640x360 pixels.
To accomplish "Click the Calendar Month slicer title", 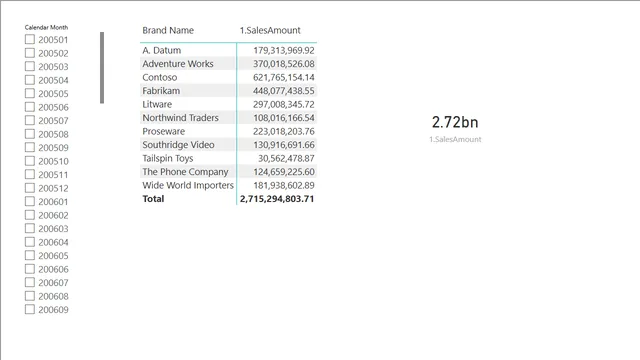I will (46, 27).
